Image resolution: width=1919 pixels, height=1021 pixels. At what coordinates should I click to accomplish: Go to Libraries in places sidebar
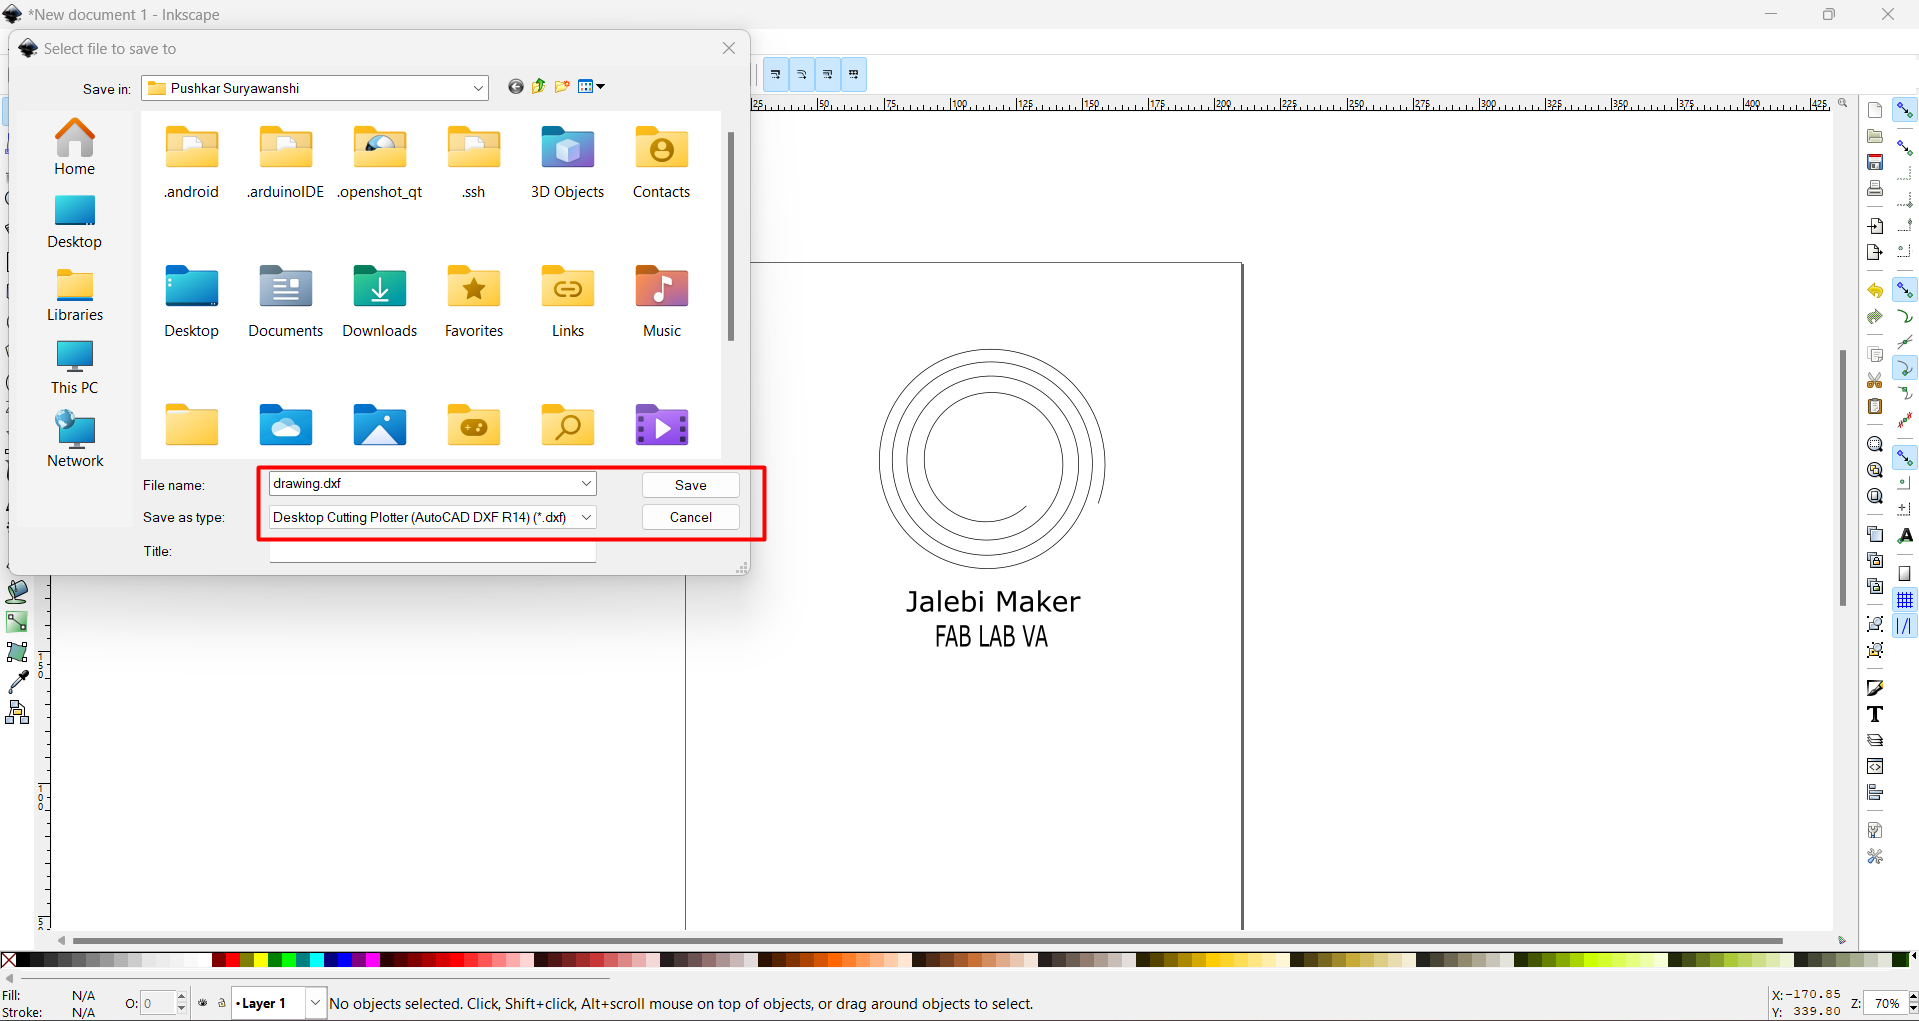coord(75,294)
